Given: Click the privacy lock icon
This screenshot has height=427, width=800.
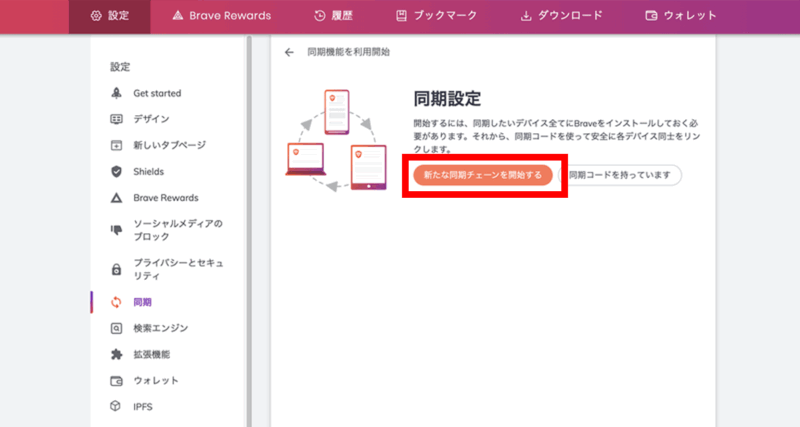Looking at the screenshot, I should click(116, 268).
